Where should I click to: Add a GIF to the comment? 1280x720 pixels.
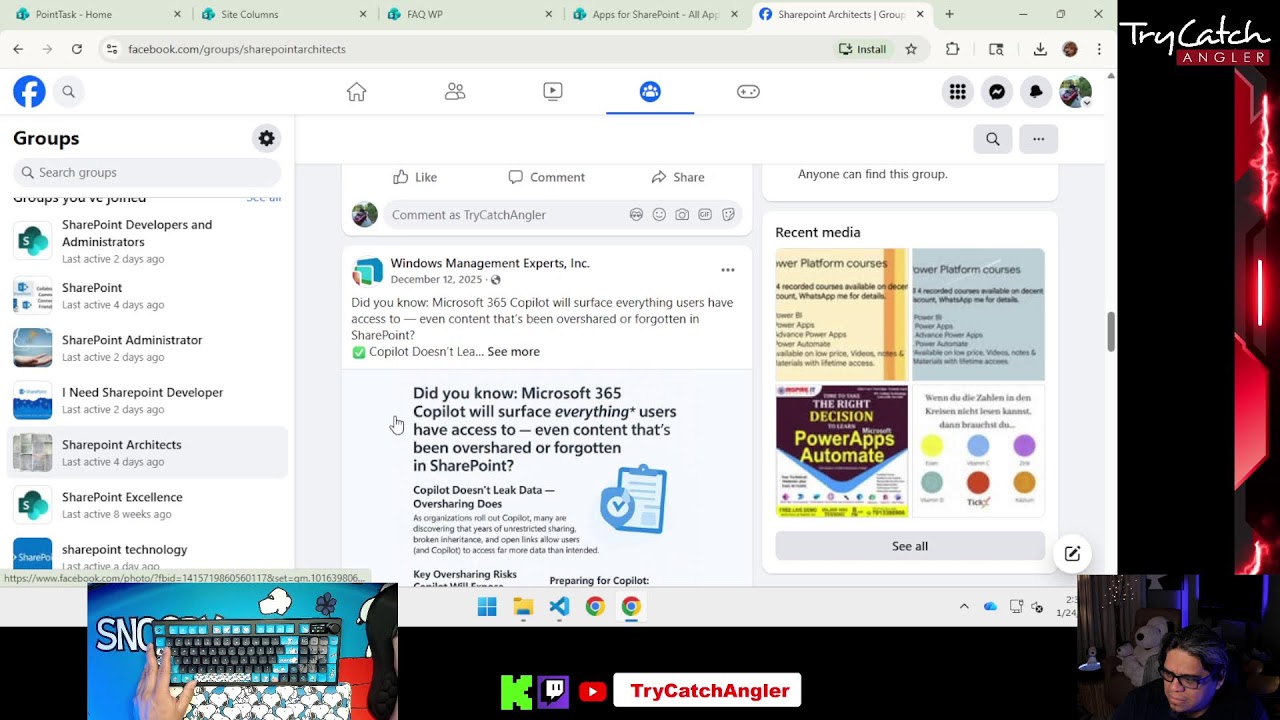(x=705, y=215)
